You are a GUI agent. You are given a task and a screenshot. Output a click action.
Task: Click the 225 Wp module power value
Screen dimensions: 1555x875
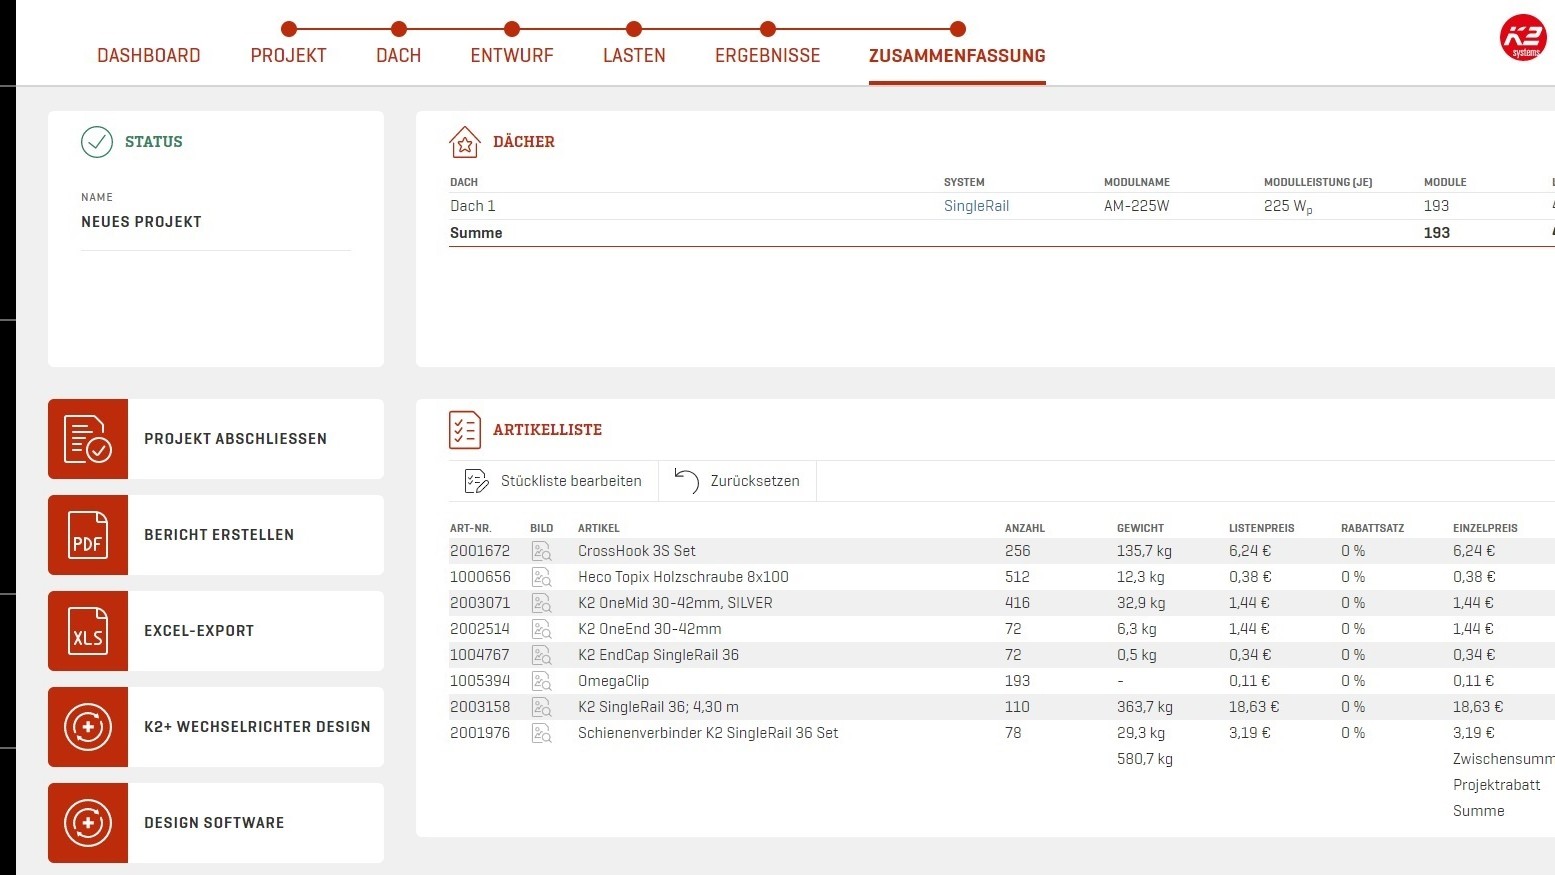click(x=1288, y=206)
